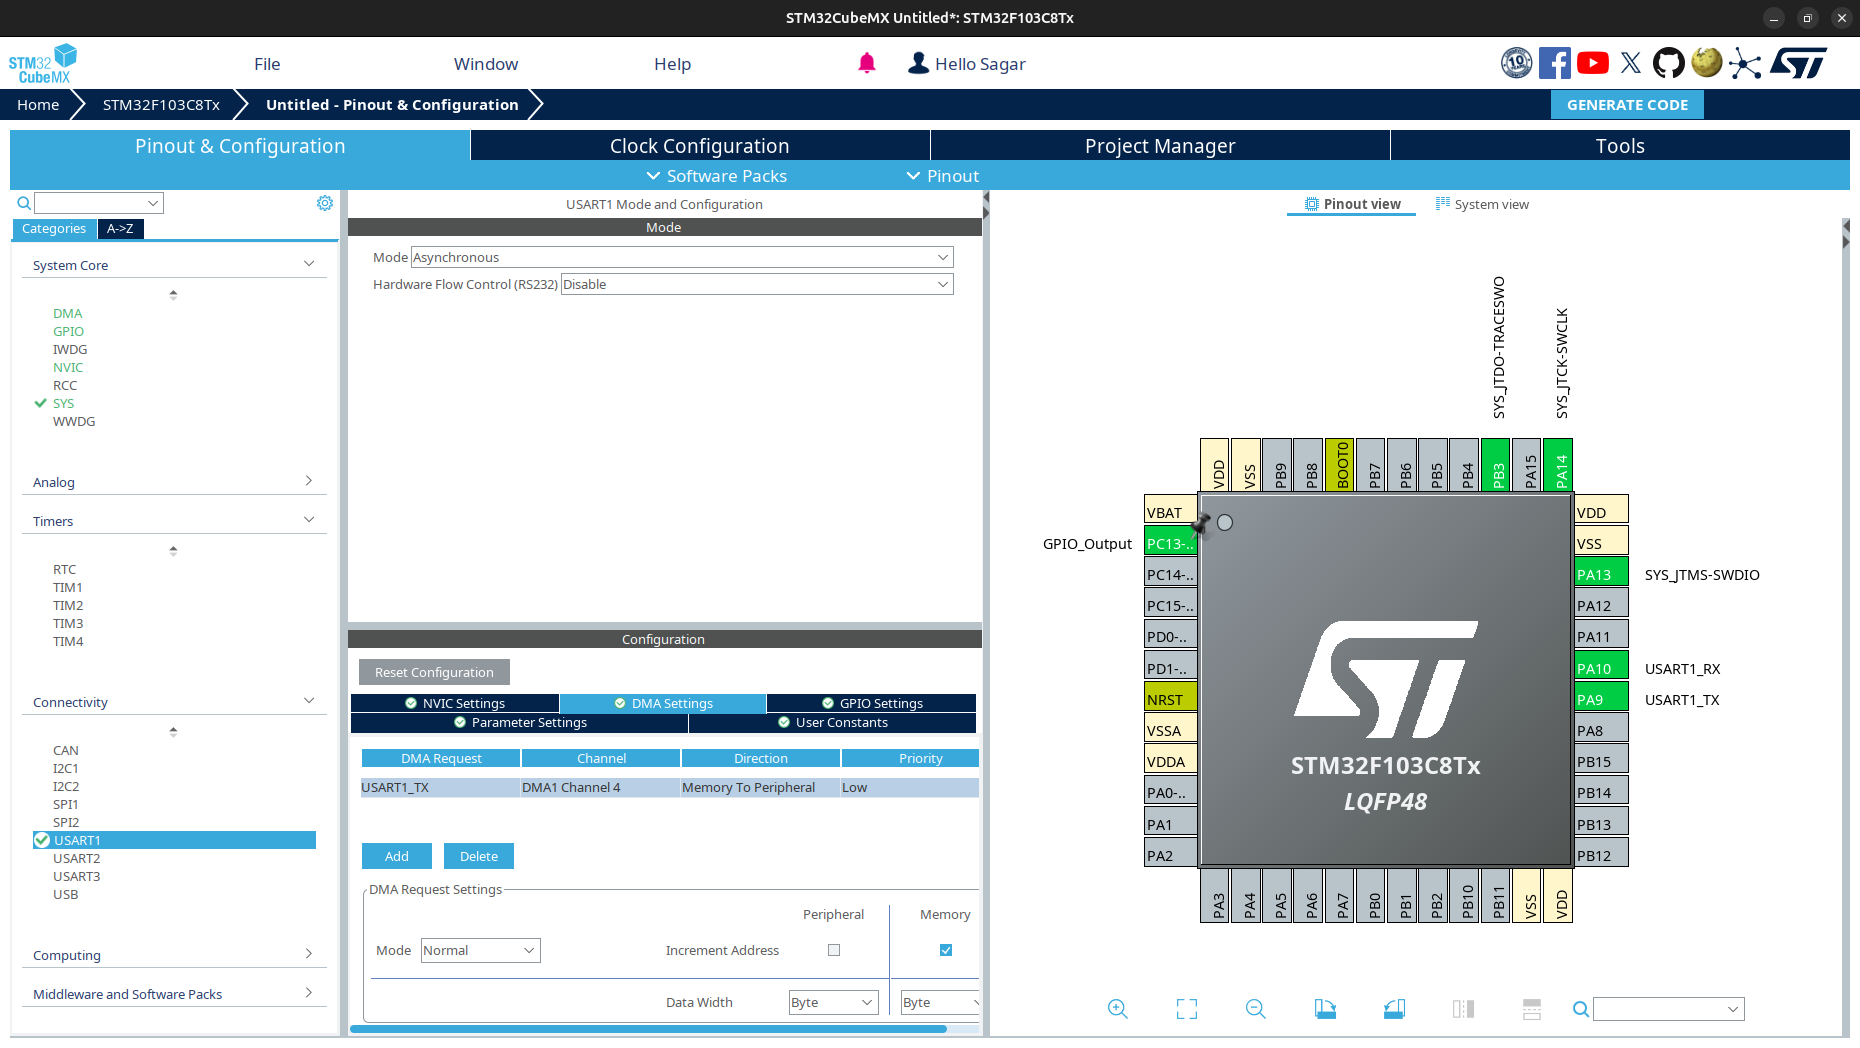Rotate the chip view counterclockwise icon
Screen dimensions: 1860x1048
(x=1394, y=1009)
